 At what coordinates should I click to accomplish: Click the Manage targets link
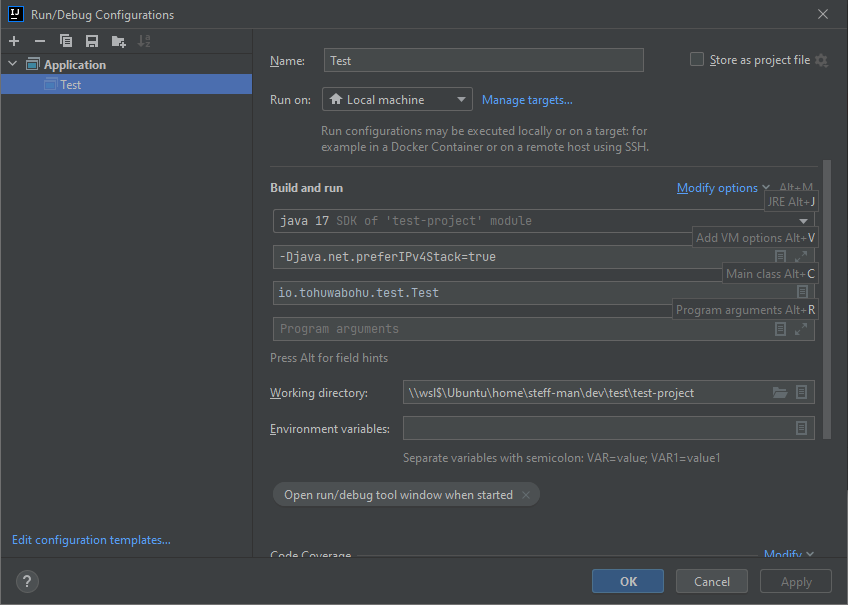(x=527, y=100)
